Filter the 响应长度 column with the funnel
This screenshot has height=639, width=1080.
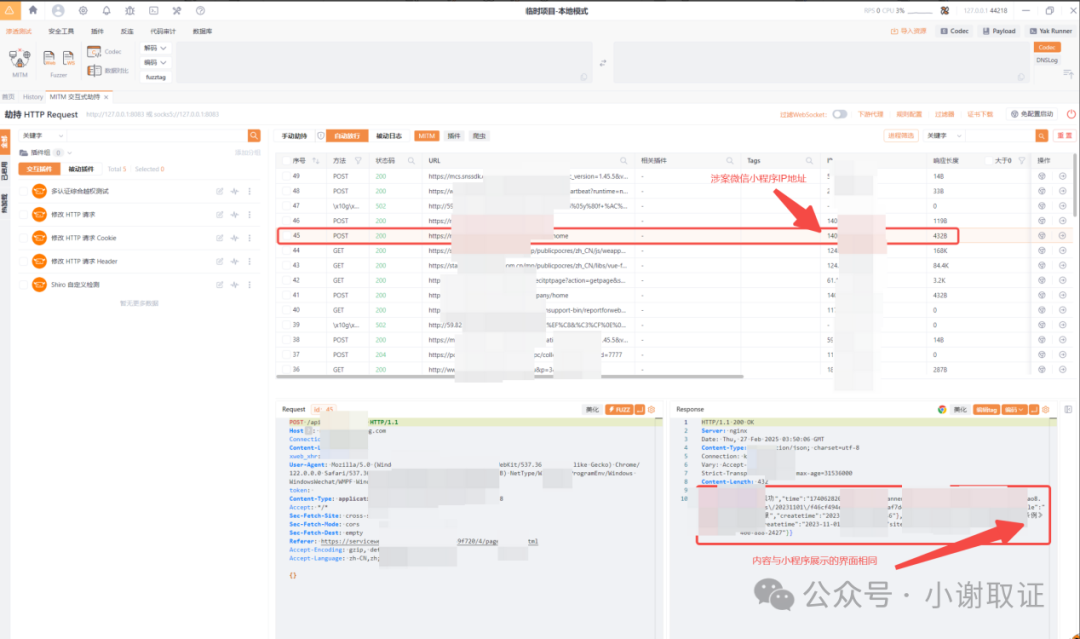tap(1022, 160)
